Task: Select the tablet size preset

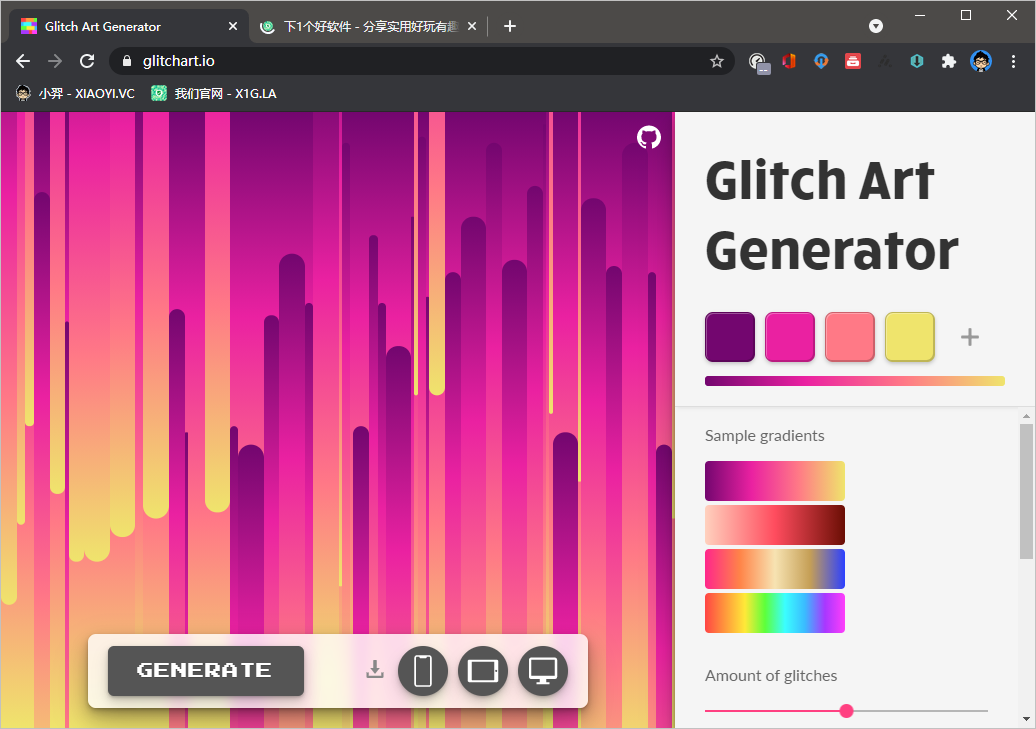Action: (483, 670)
